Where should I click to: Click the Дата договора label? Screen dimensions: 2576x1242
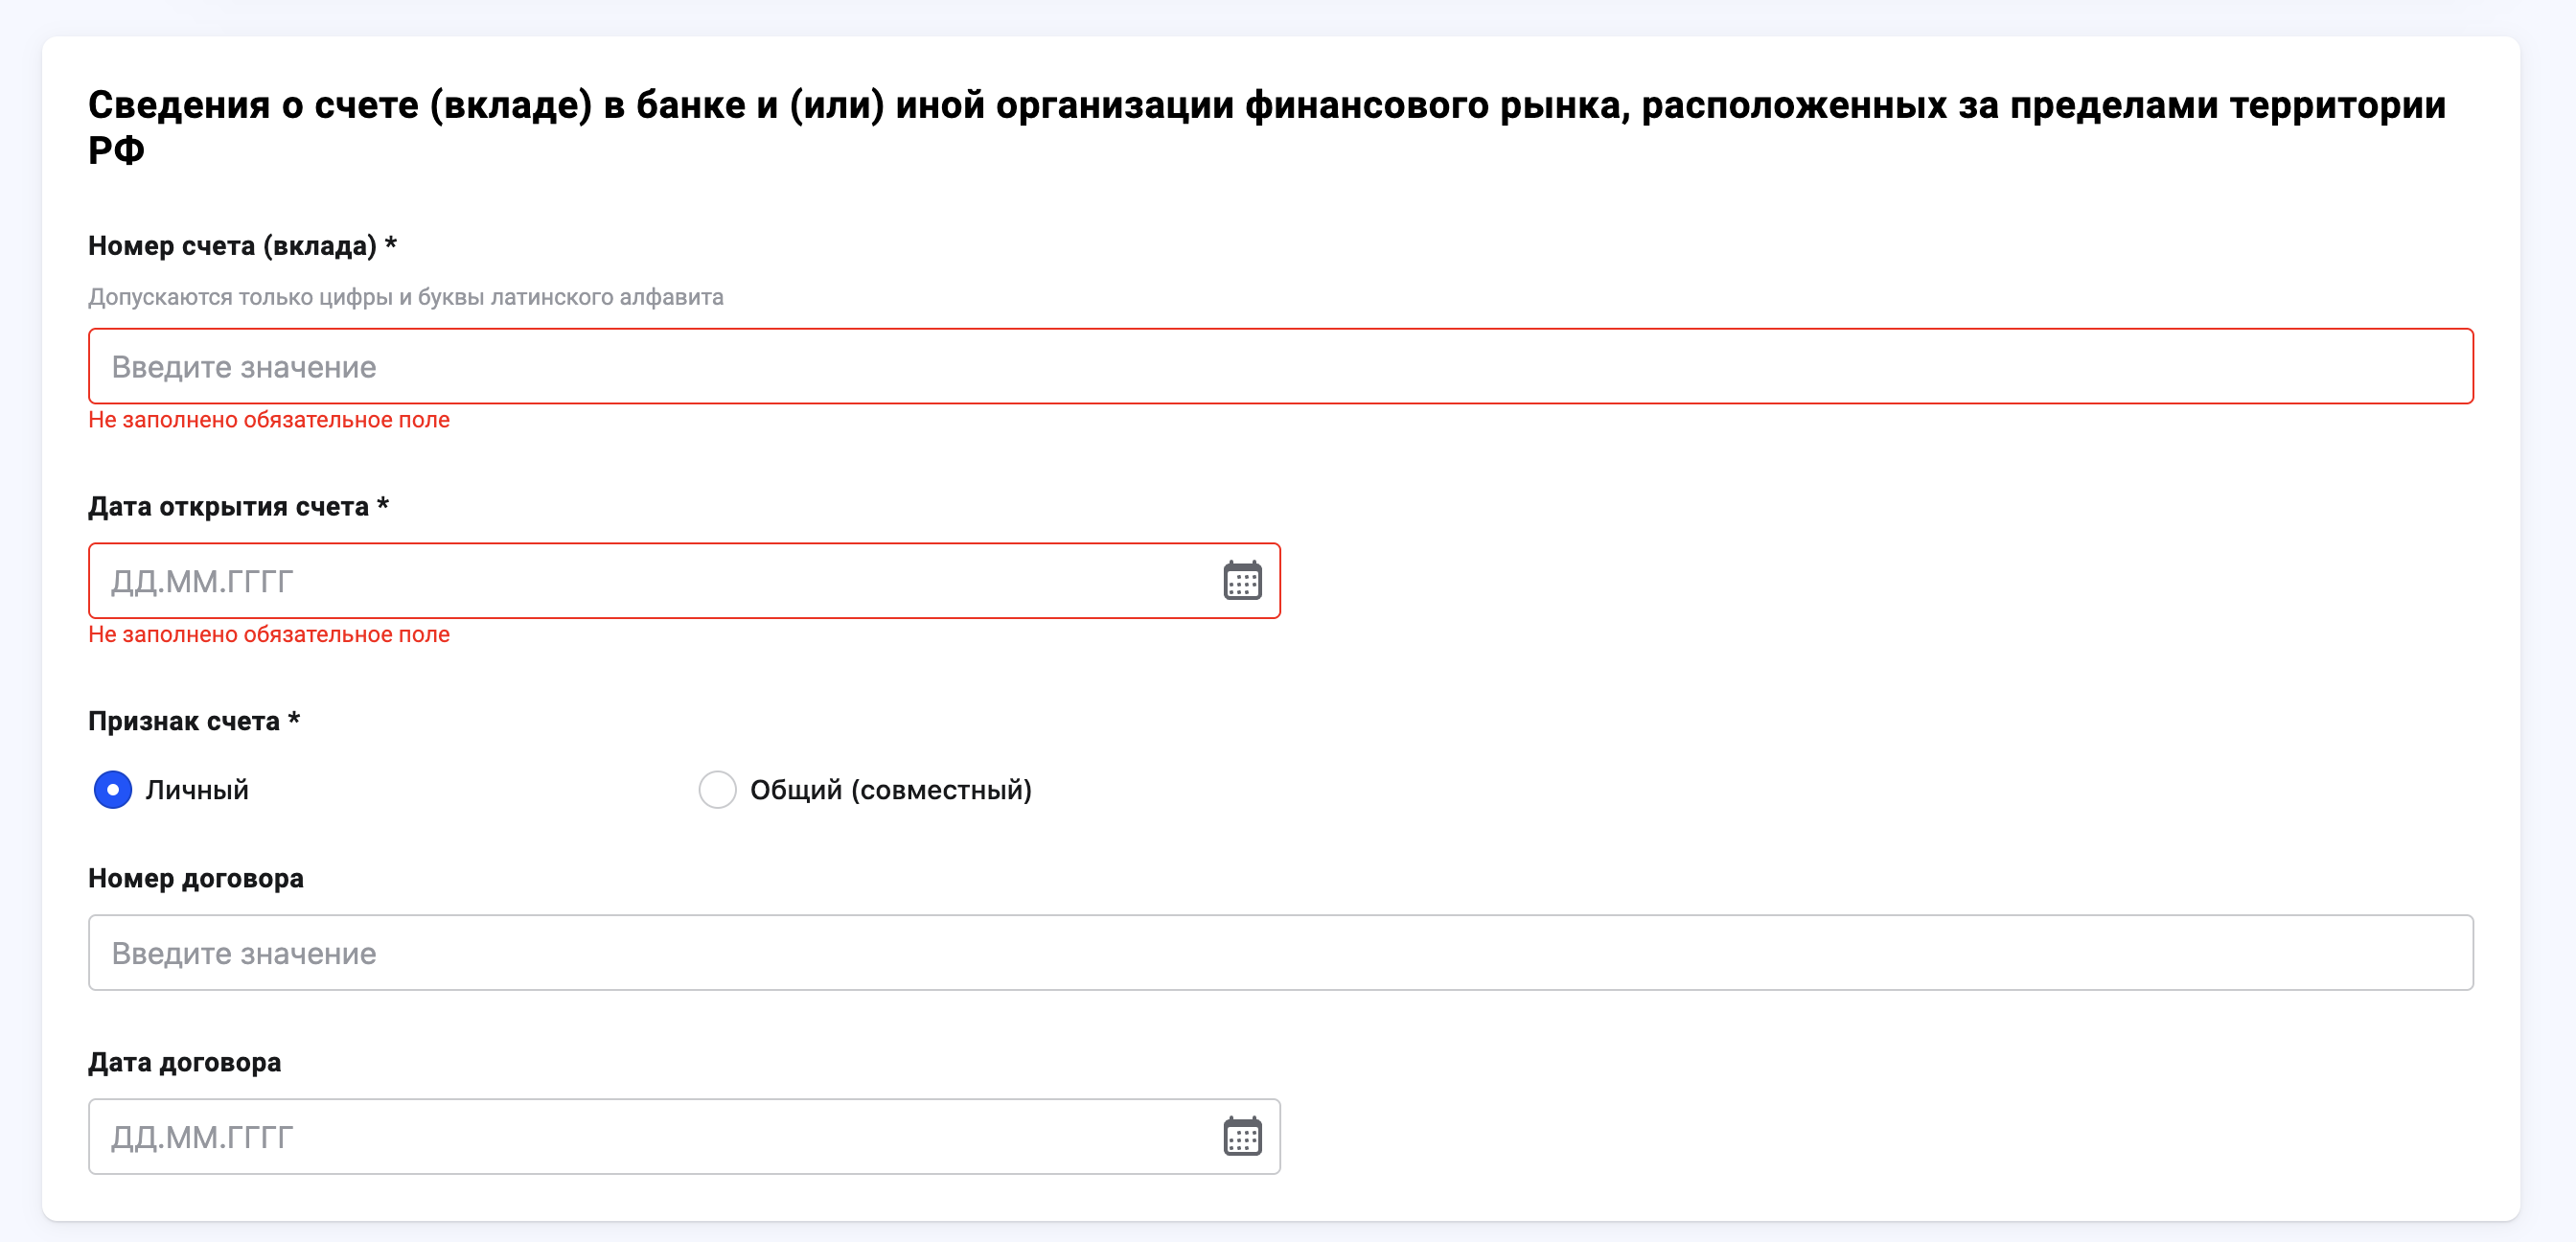(x=185, y=1062)
